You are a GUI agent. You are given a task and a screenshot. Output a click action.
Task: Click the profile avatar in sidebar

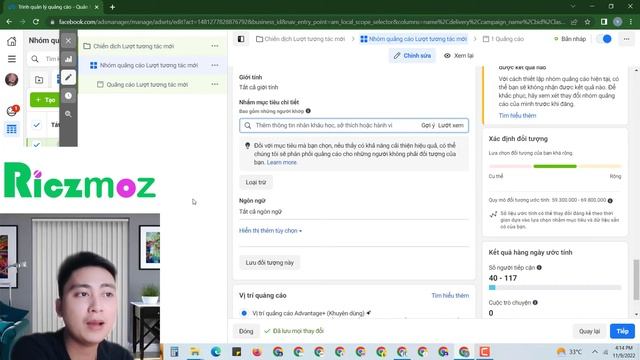click(x=11, y=79)
